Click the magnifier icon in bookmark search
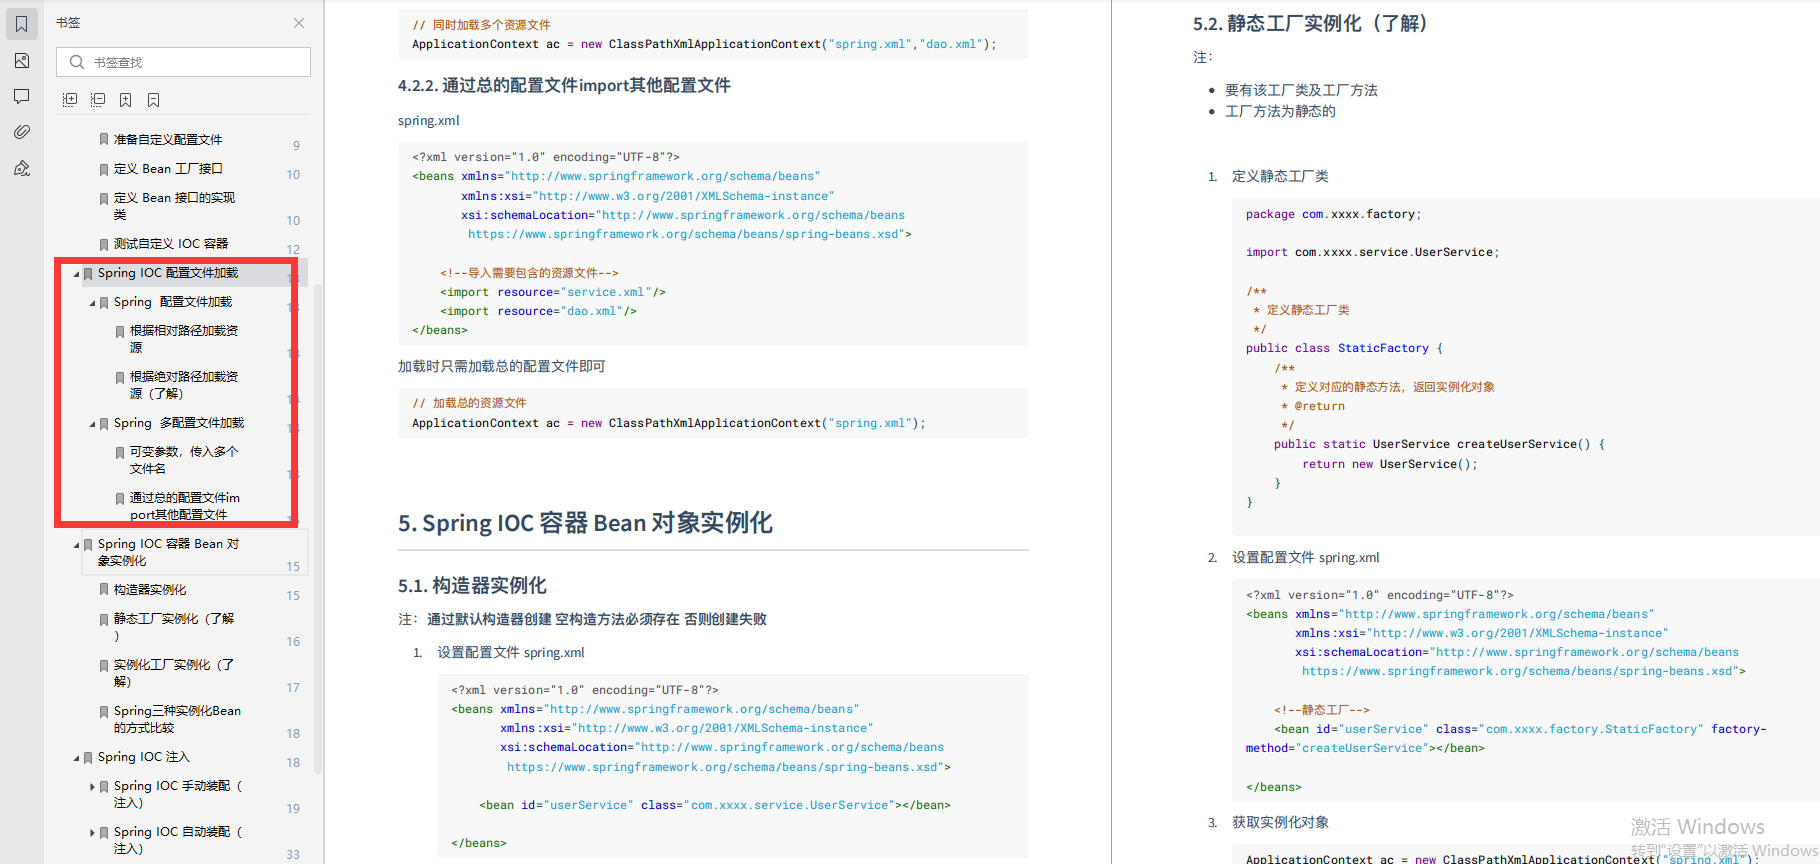The height and width of the screenshot is (864, 1820). (77, 62)
